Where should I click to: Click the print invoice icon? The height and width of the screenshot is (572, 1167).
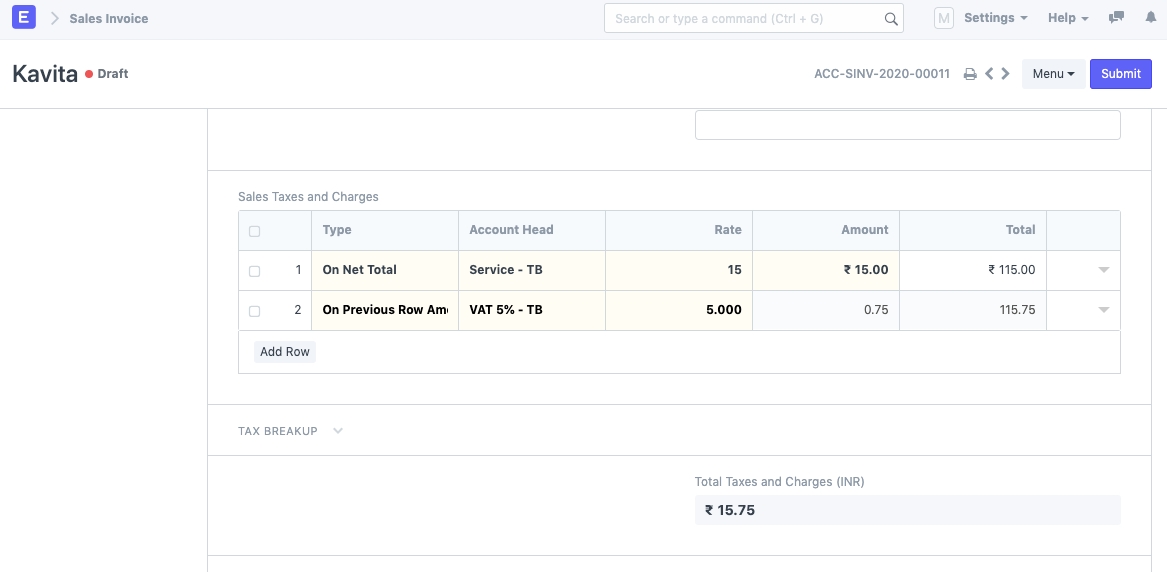(x=969, y=74)
